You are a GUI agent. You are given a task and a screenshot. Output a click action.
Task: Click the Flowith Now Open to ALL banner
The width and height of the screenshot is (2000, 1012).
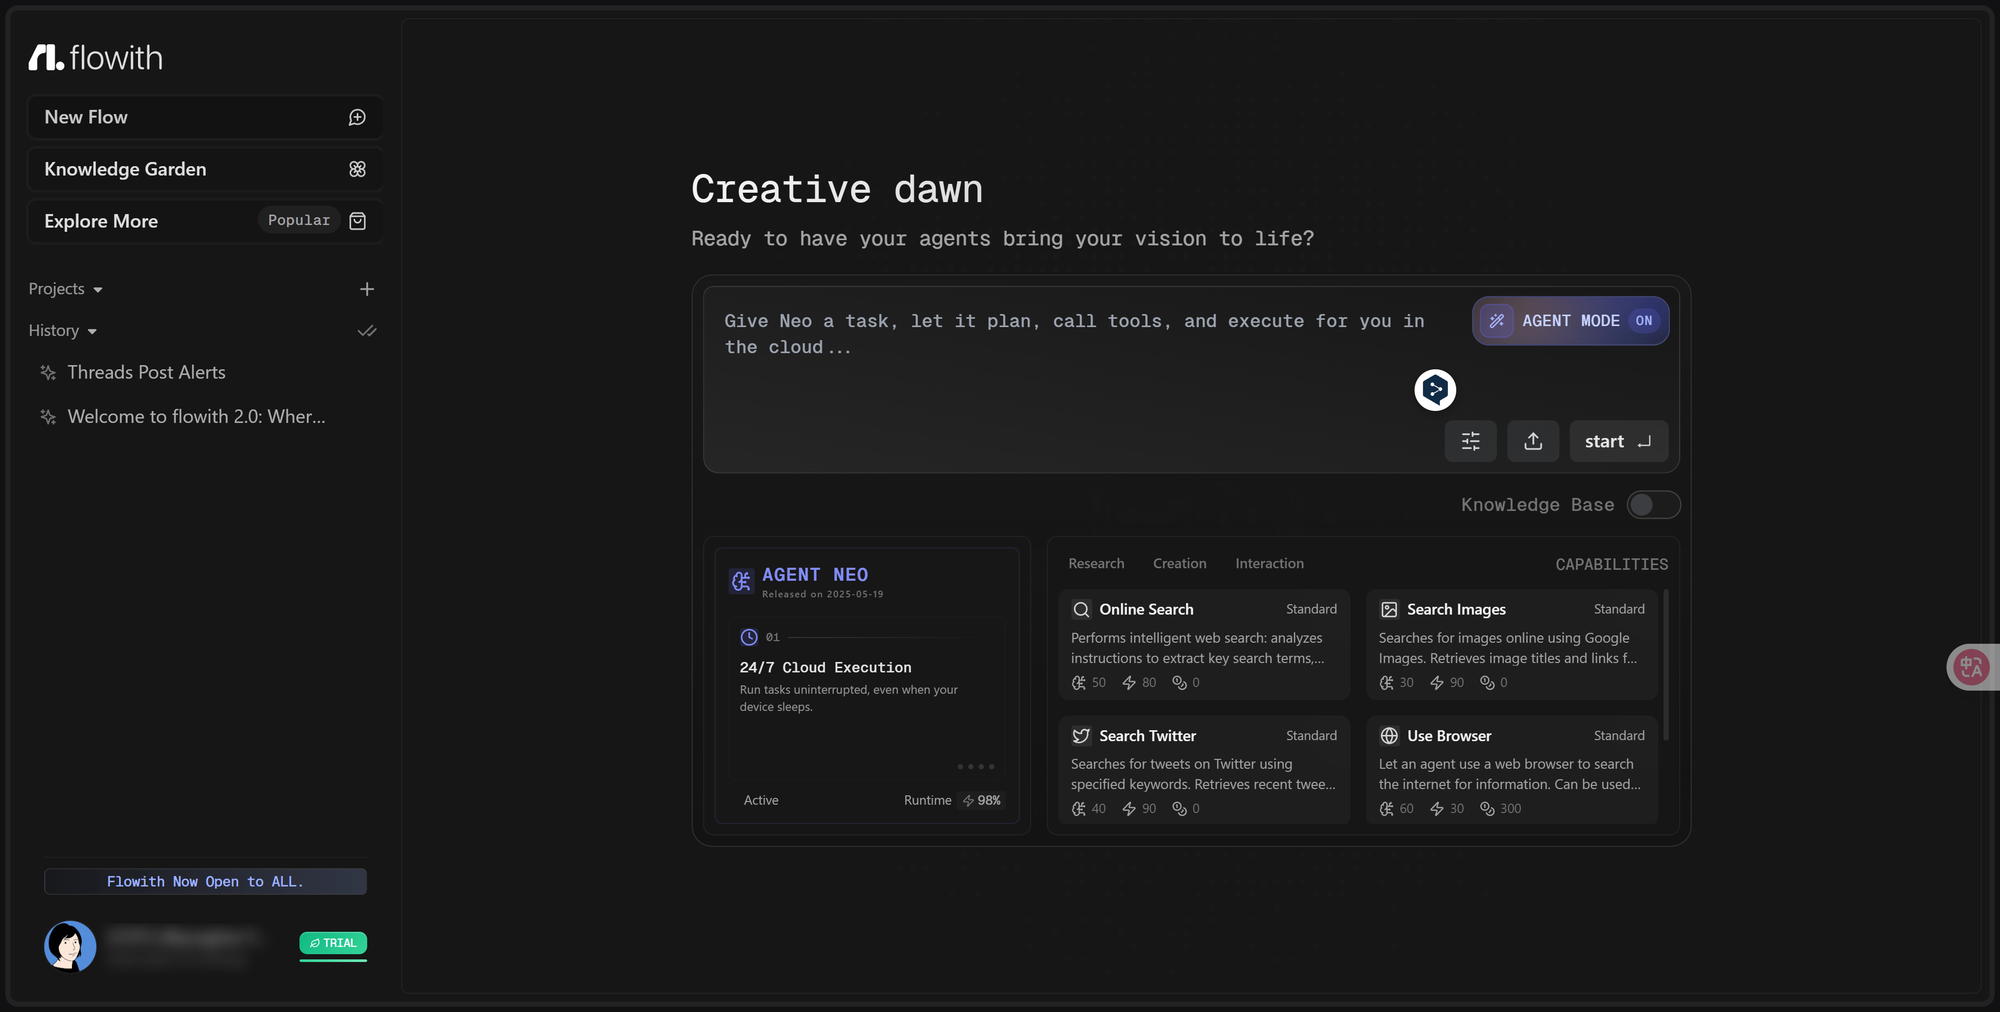click(205, 882)
